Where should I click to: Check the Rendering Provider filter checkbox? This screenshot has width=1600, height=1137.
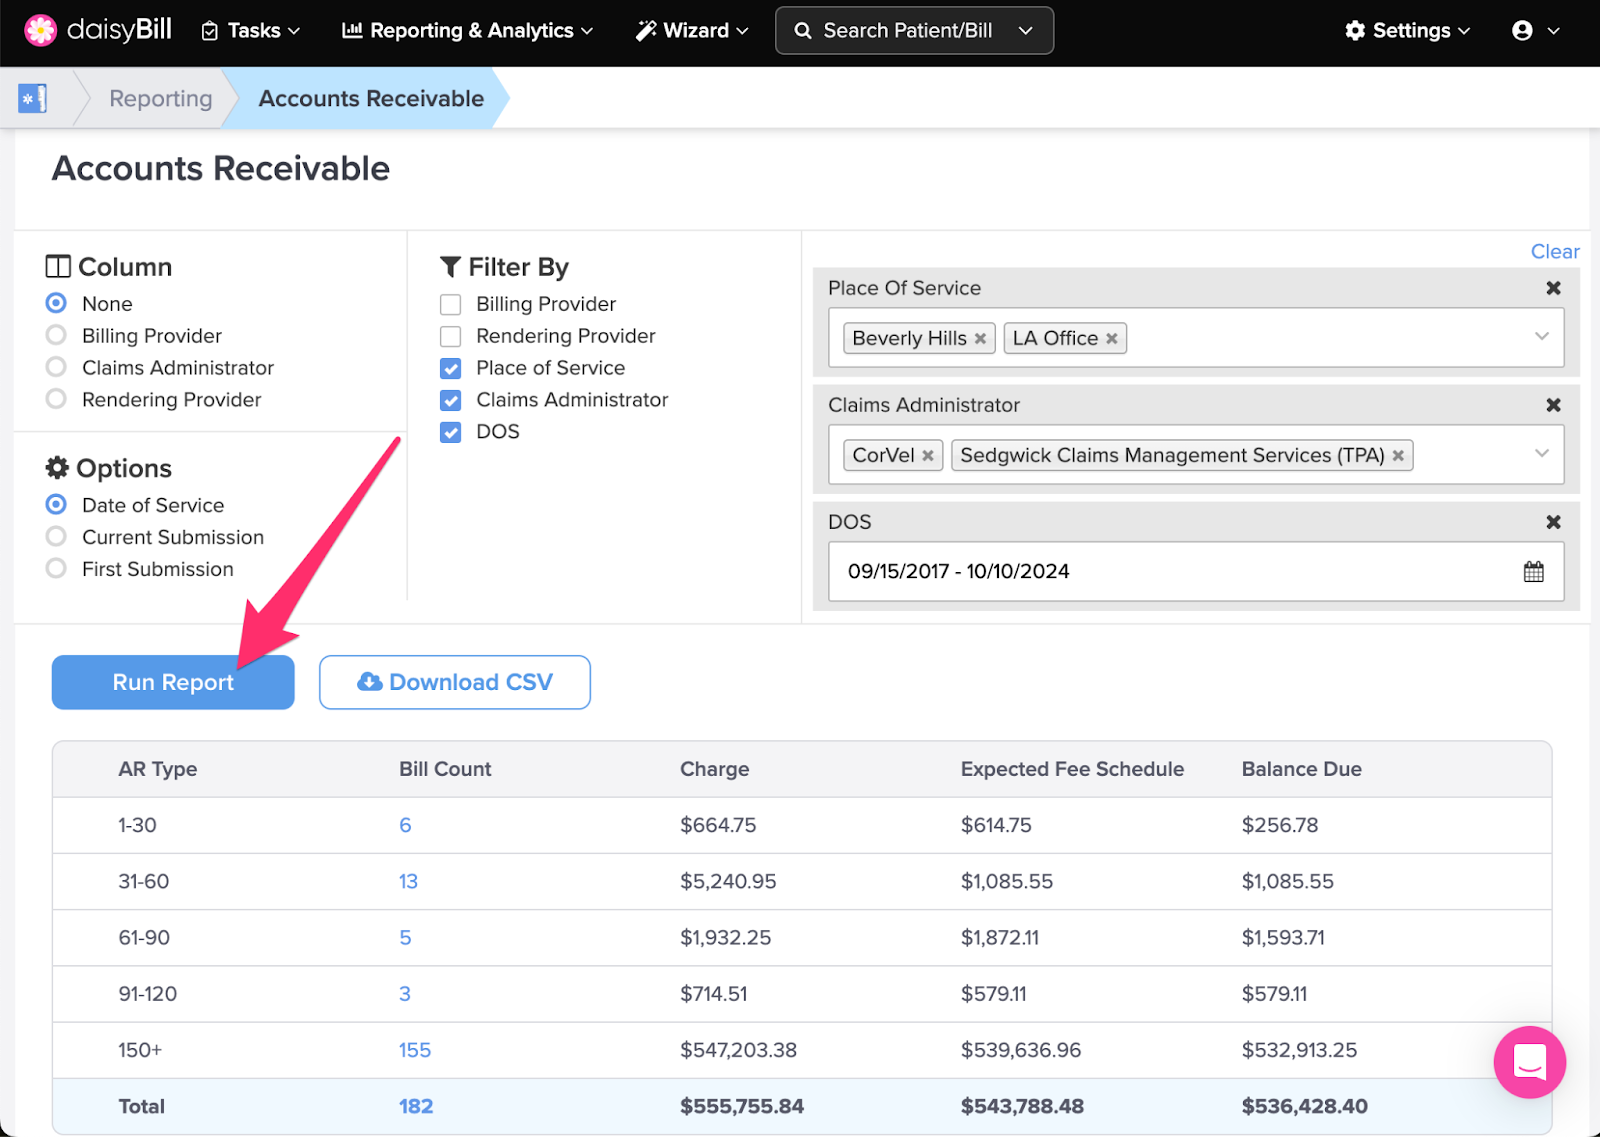(451, 336)
